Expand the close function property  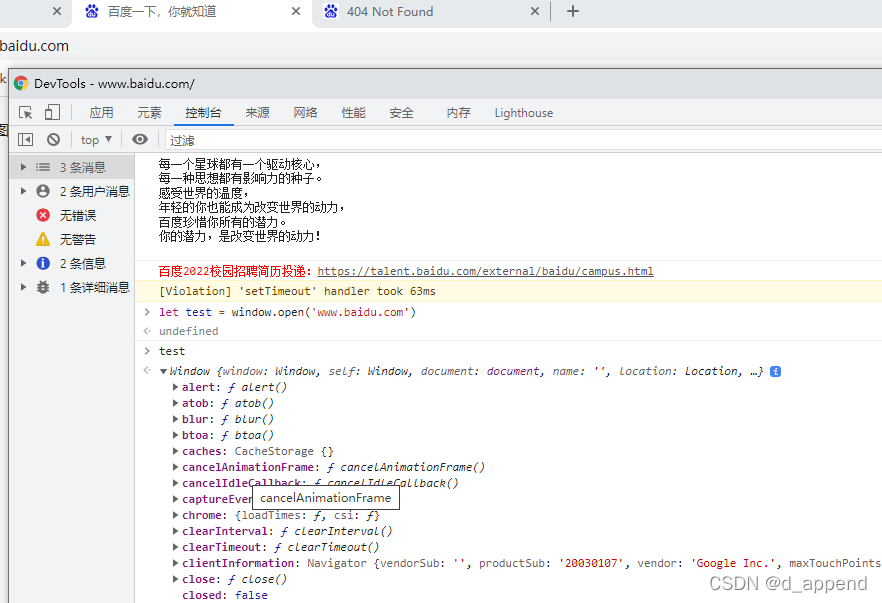(176, 579)
